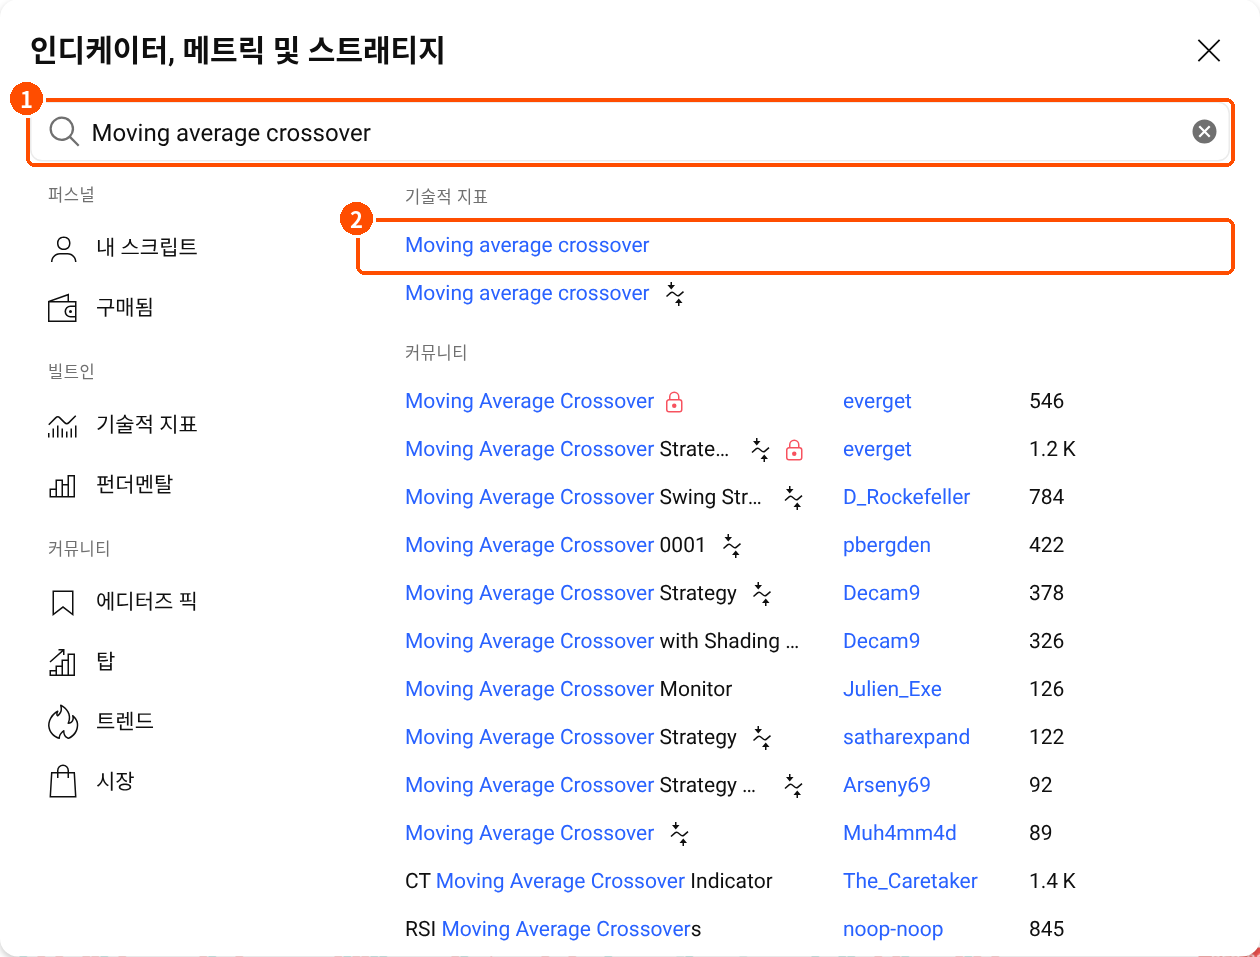The width and height of the screenshot is (1260, 957).
Task: Click lock icon on everget 1.2 K row
Action: coord(794,450)
